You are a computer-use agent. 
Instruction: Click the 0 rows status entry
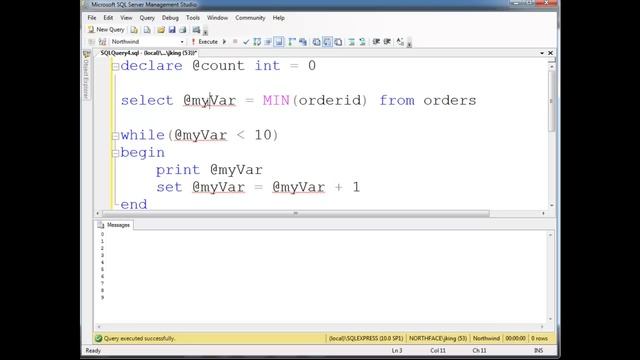pyautogui.click(x=539, y=338)
